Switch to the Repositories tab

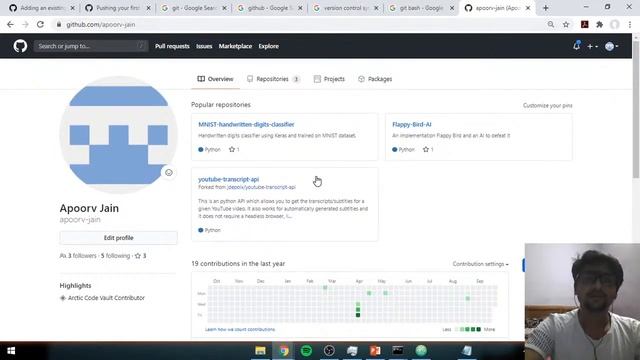click(273, 79)
